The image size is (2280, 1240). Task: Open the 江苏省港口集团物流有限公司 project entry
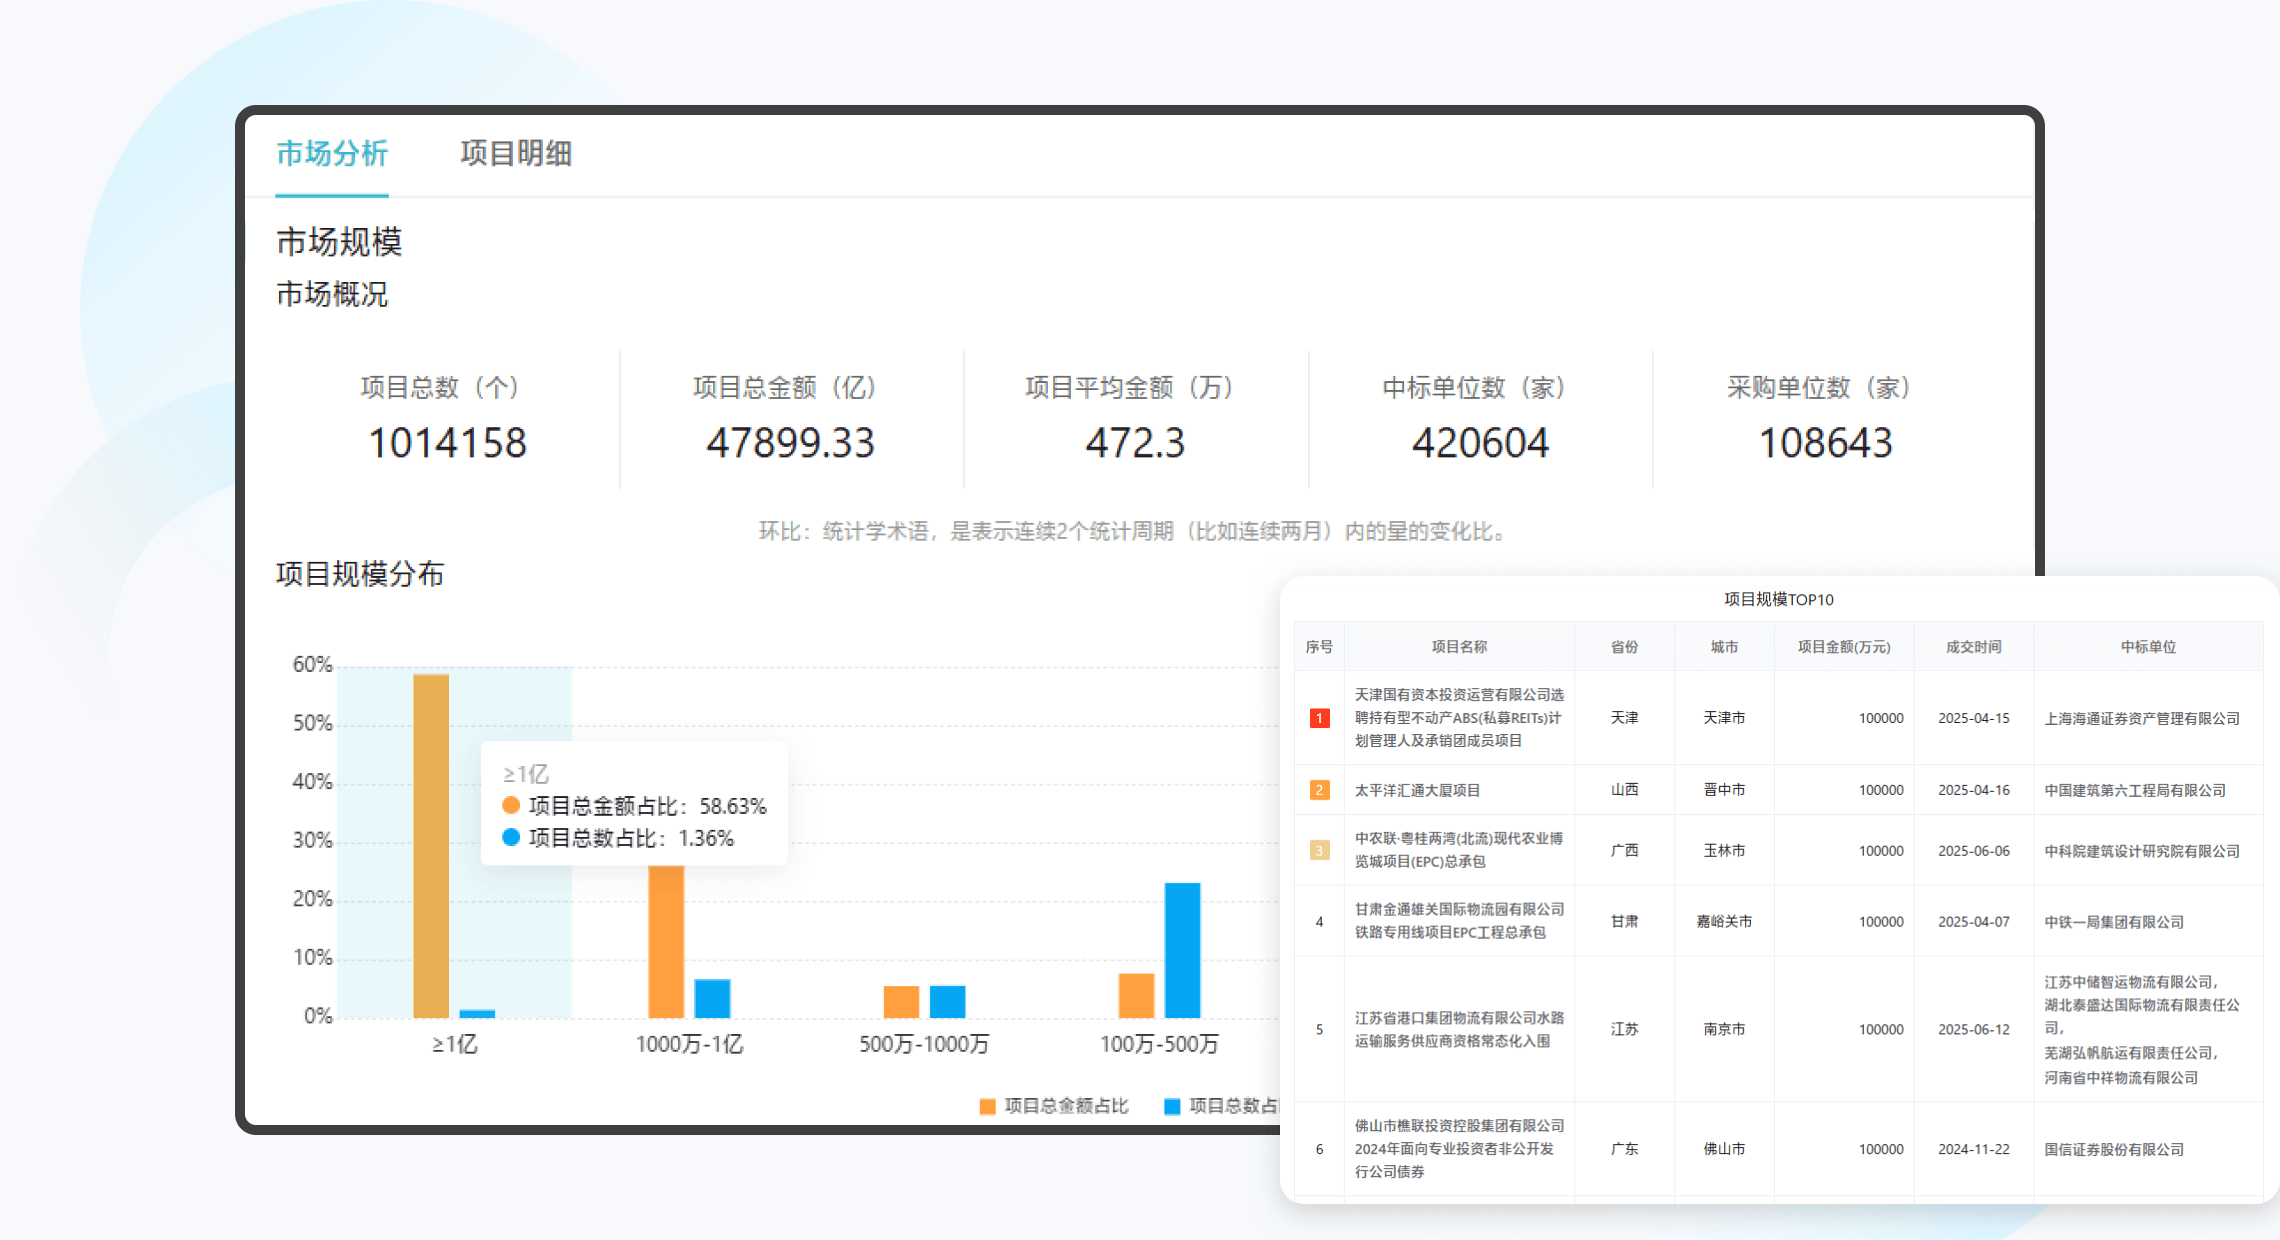click(x=1459, y=1029)
